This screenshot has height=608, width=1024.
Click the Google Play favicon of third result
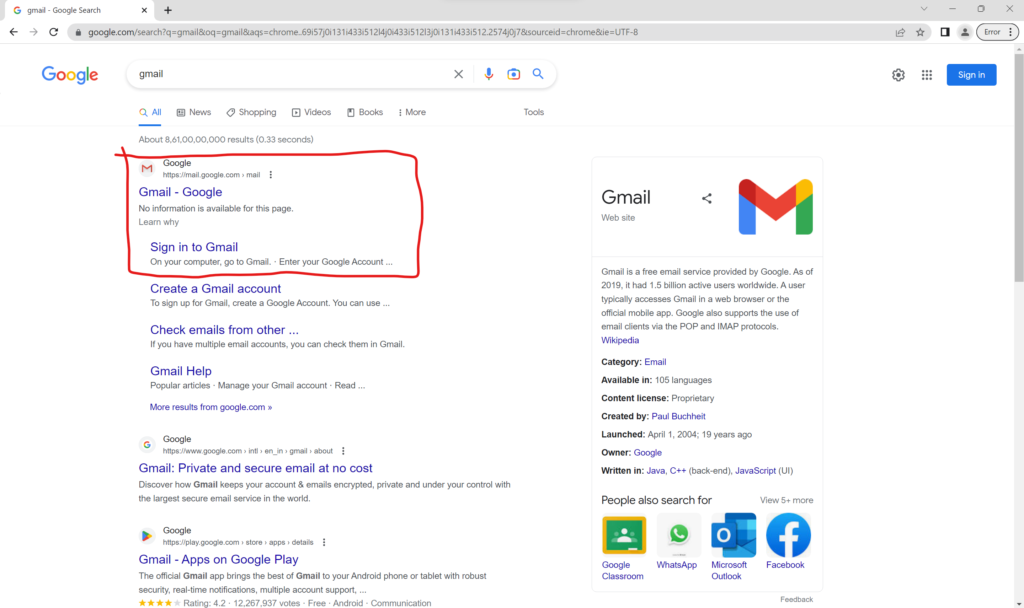147,536
